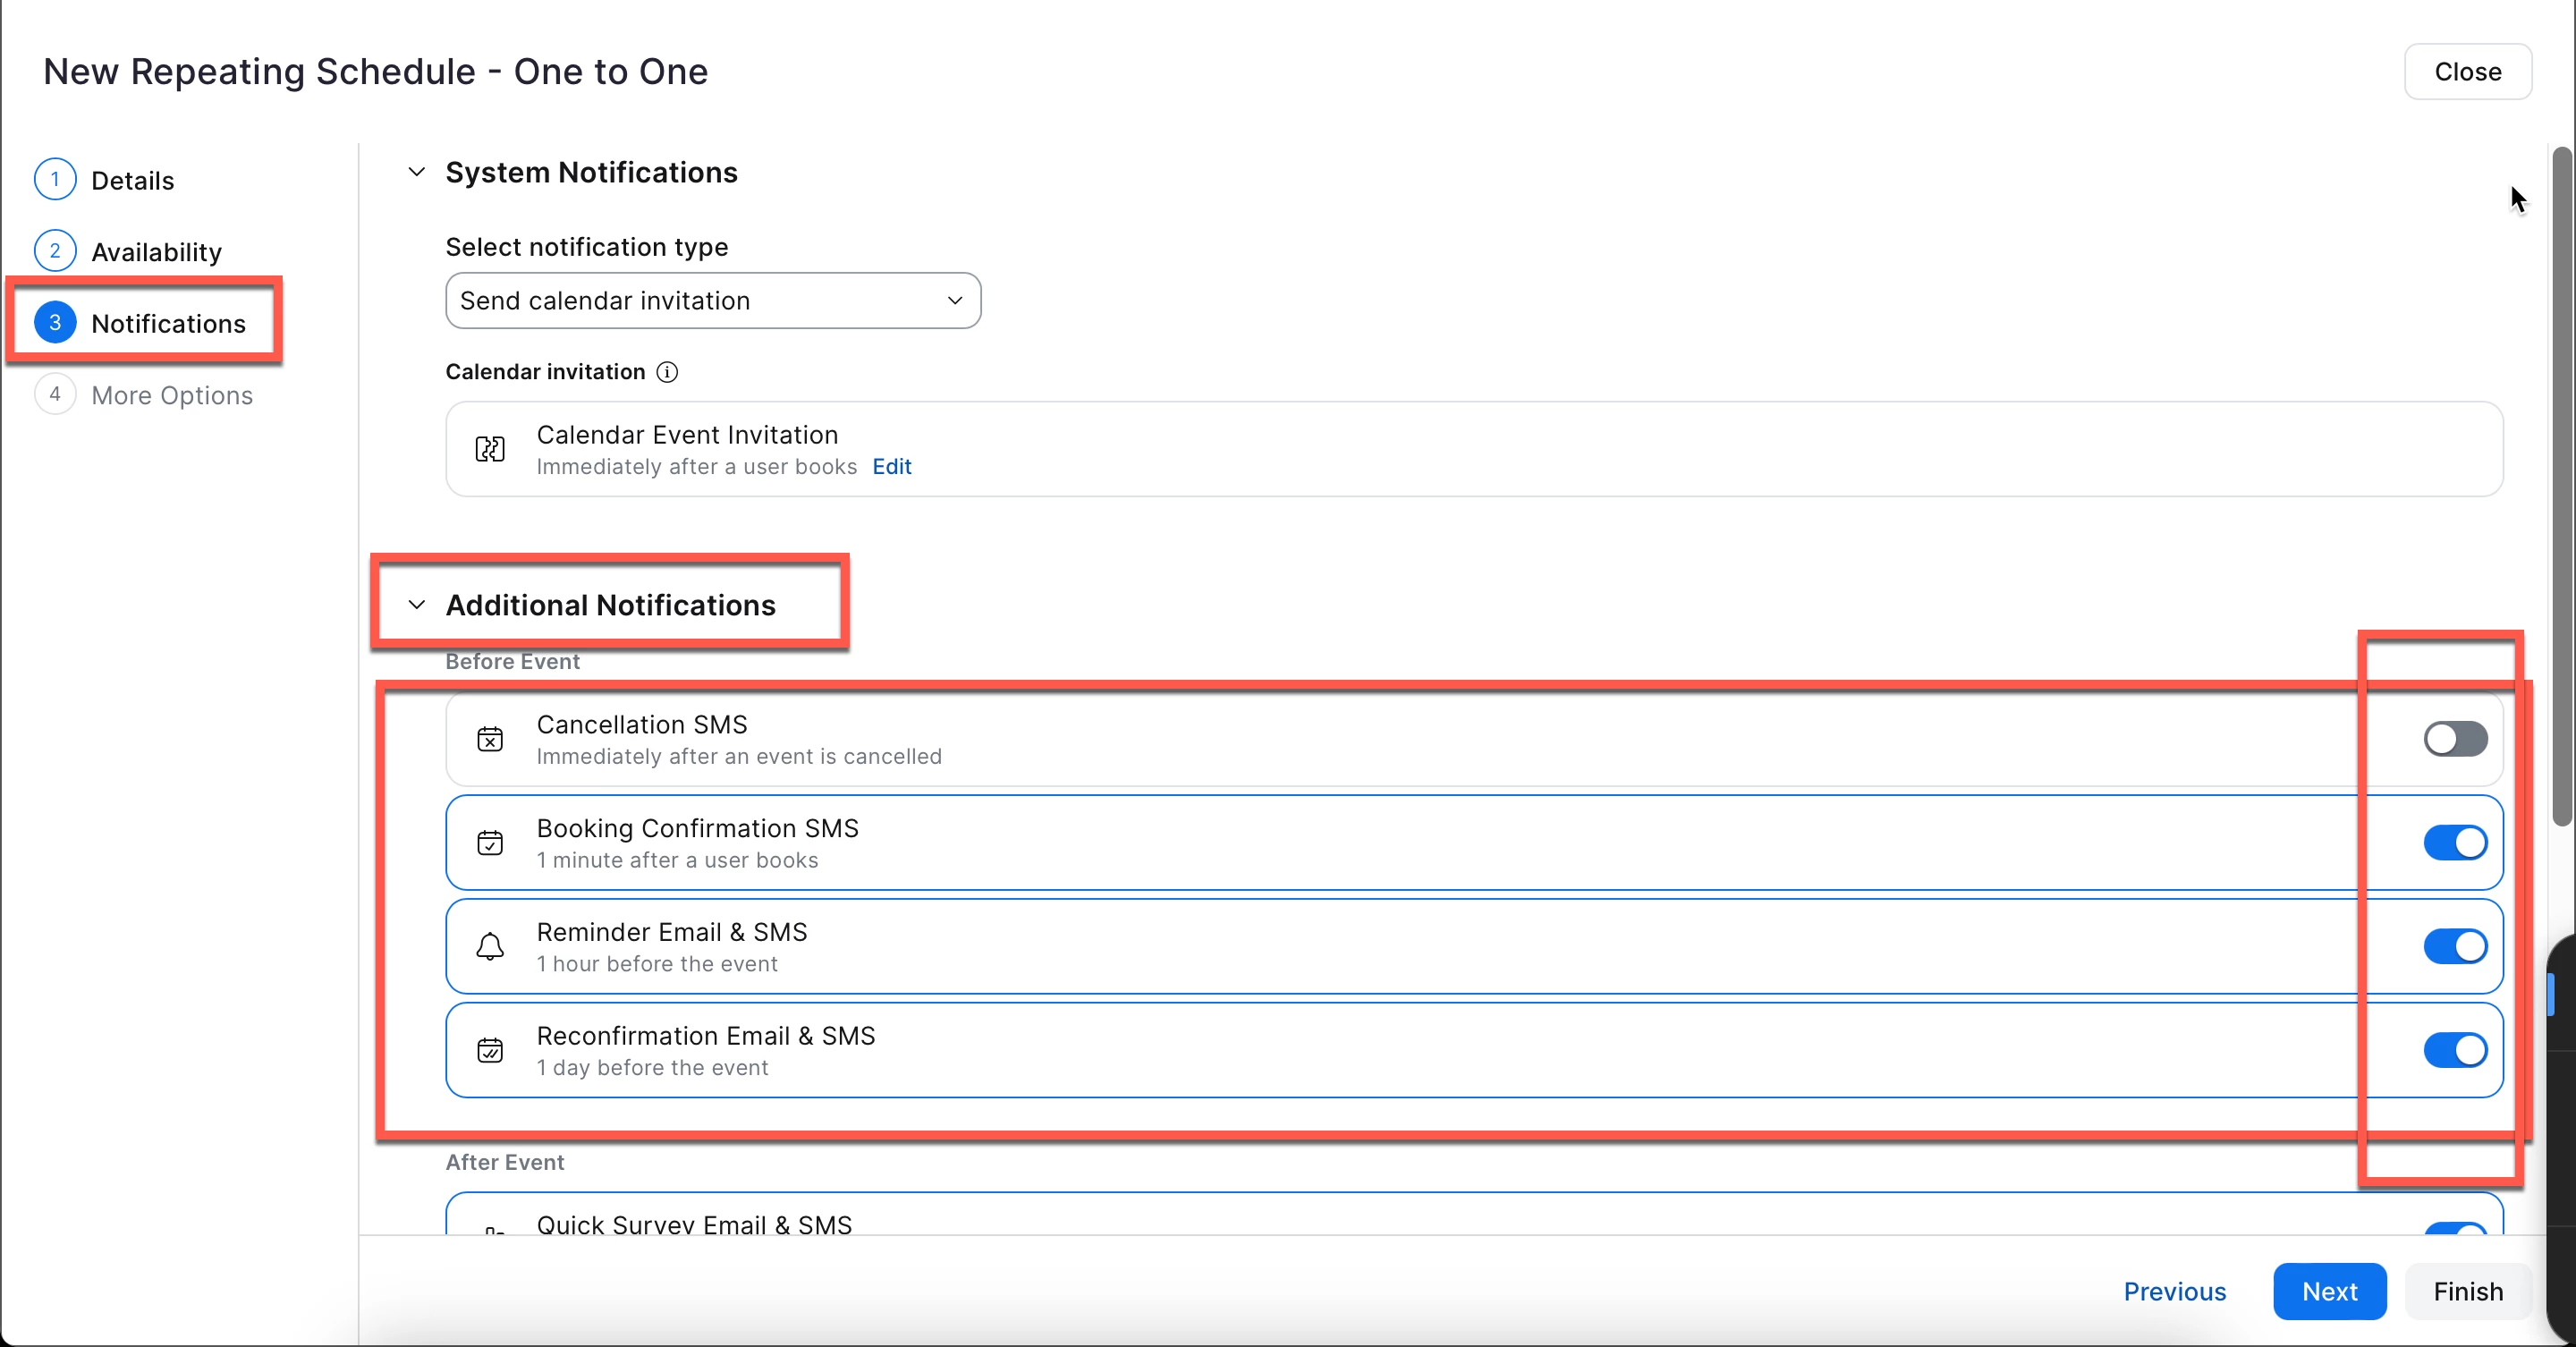This screenshot has width=2576, height=1347.
Task: Click the Reconfirmation Email & SMS icon
Action: coord(490,1050)
